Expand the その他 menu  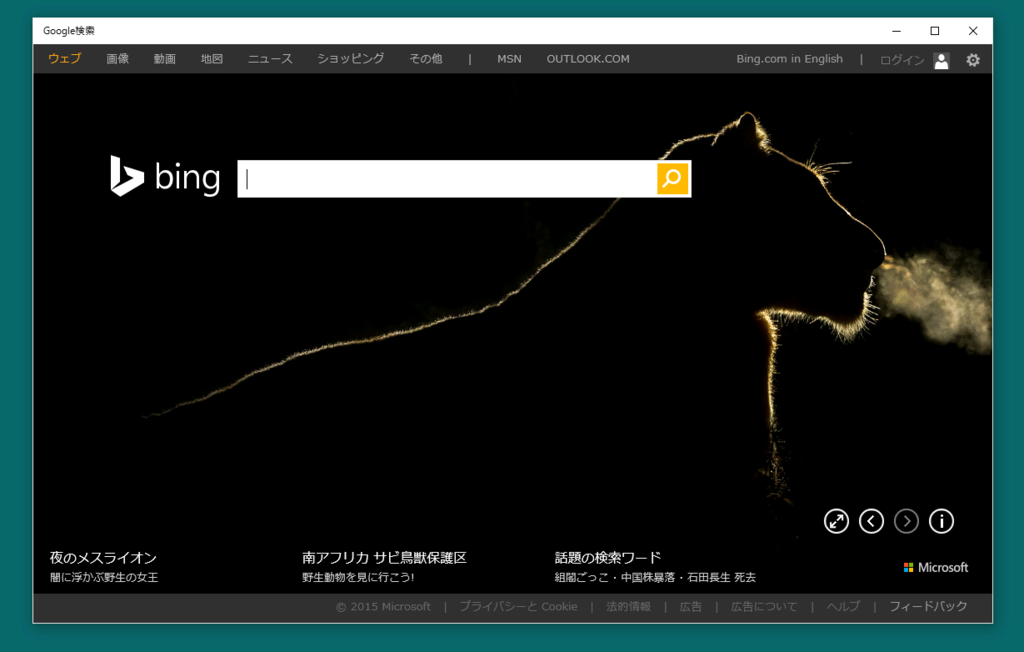click(x=426, y=59)
